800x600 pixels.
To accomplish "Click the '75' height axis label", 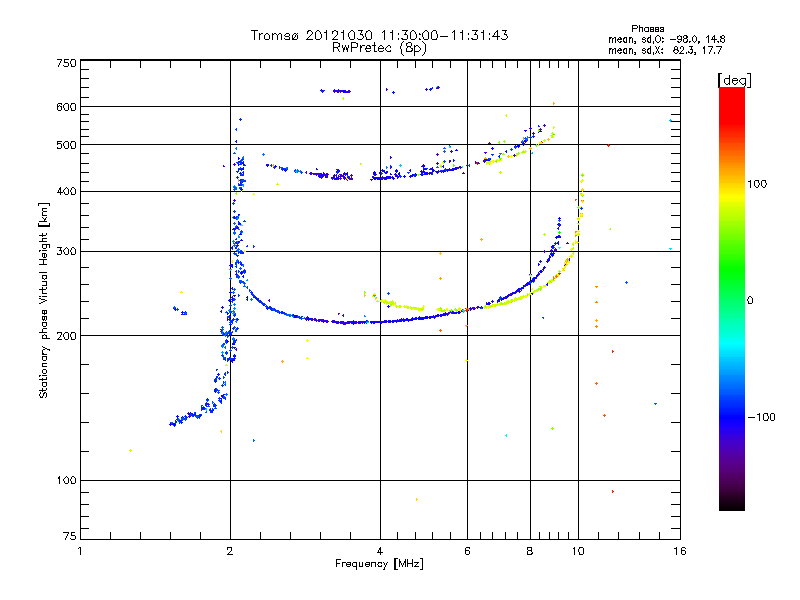I will click(70, 536).
